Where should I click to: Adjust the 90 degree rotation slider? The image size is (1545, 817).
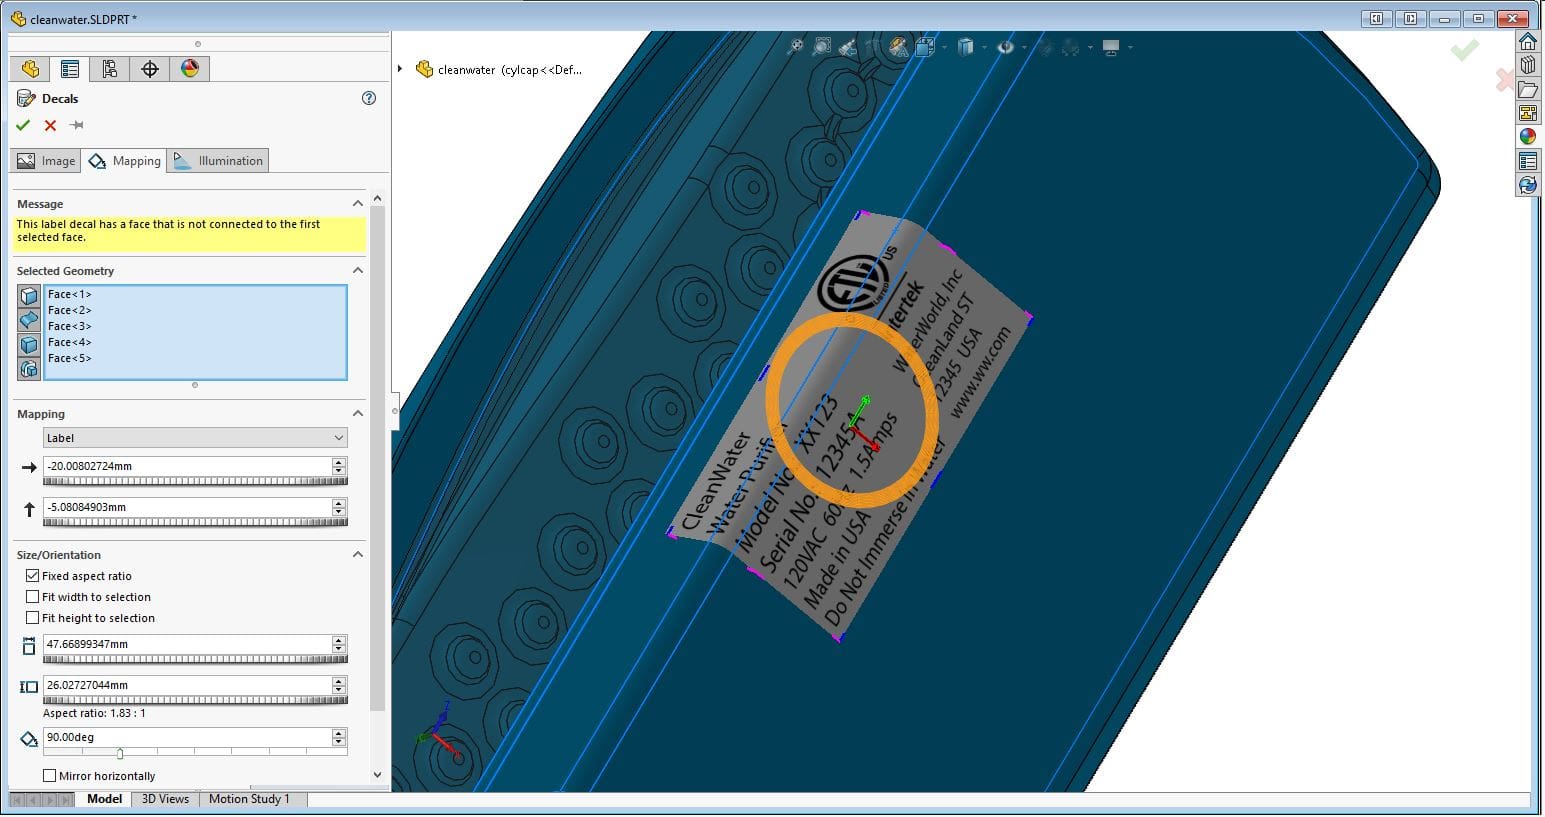(x=120, y=752)
